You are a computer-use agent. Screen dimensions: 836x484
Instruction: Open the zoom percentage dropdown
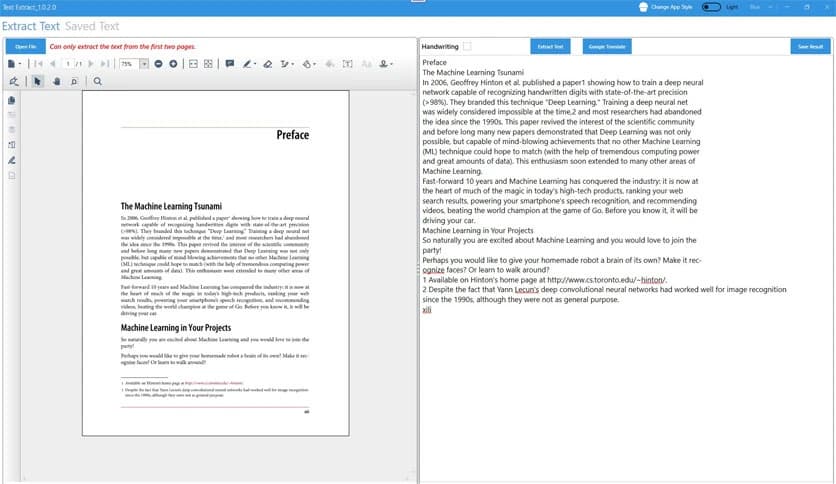(144, 64)
